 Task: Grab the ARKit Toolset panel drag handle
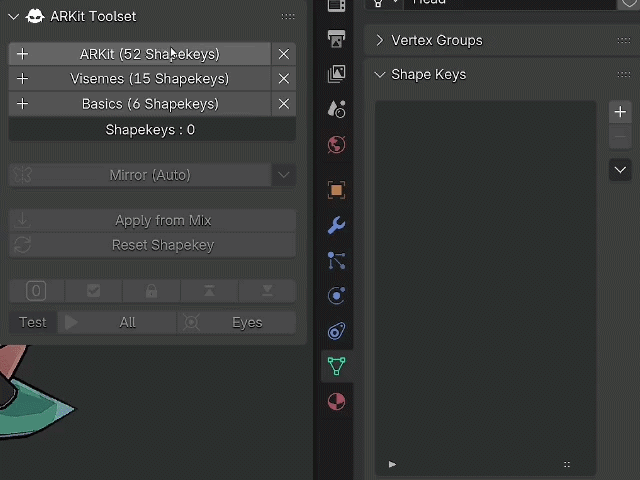point(288,17)
